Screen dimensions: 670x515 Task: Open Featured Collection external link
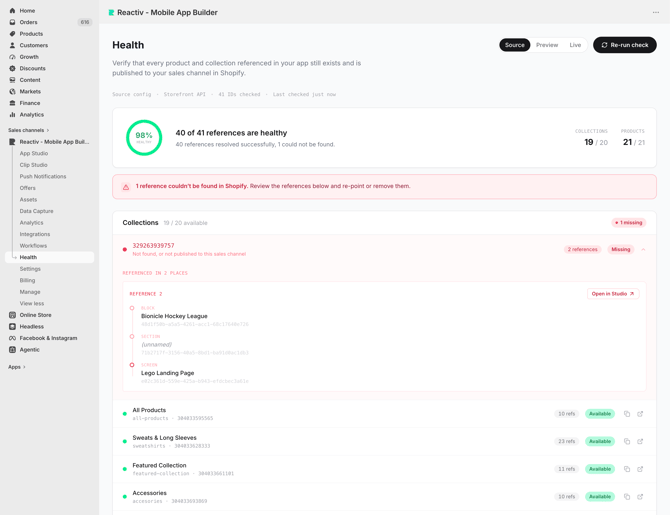click(640, 469)
